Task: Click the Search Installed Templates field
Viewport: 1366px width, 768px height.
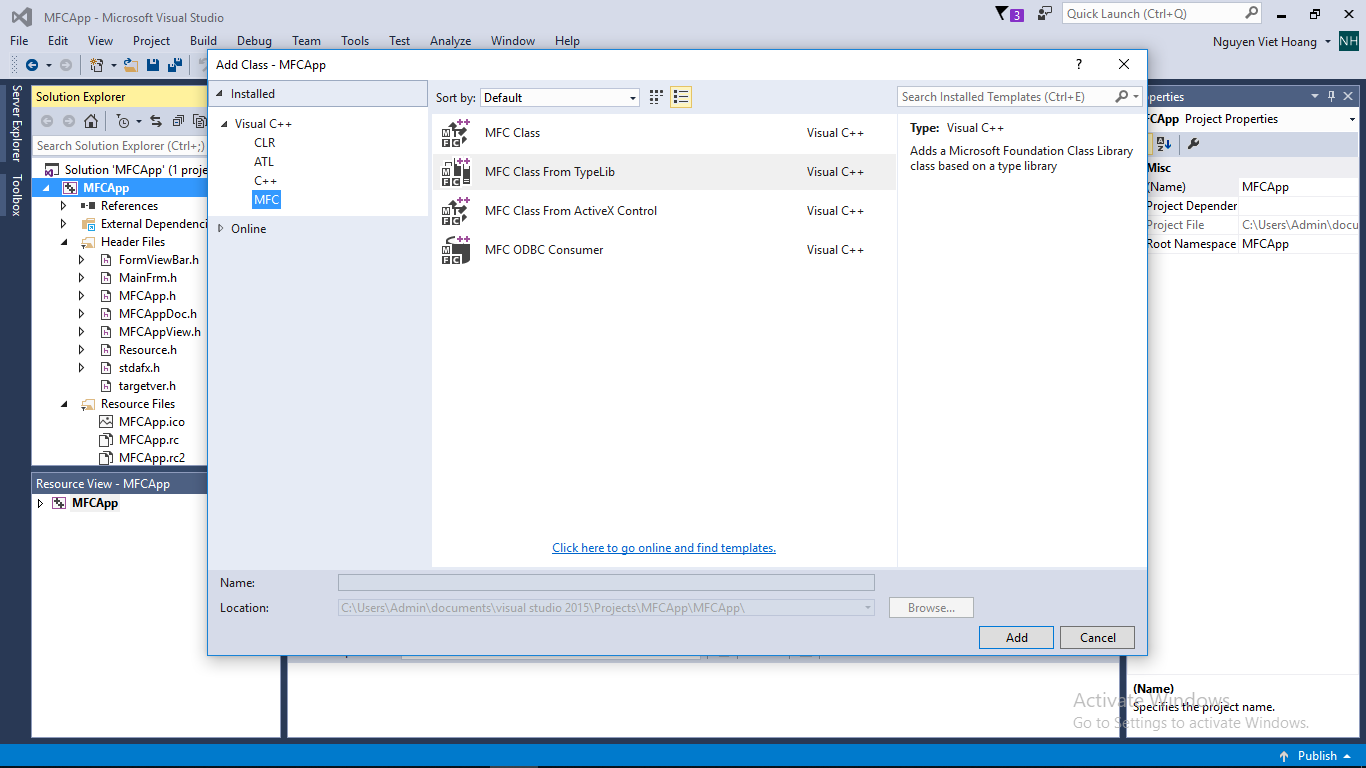Action: (1005, 97)
